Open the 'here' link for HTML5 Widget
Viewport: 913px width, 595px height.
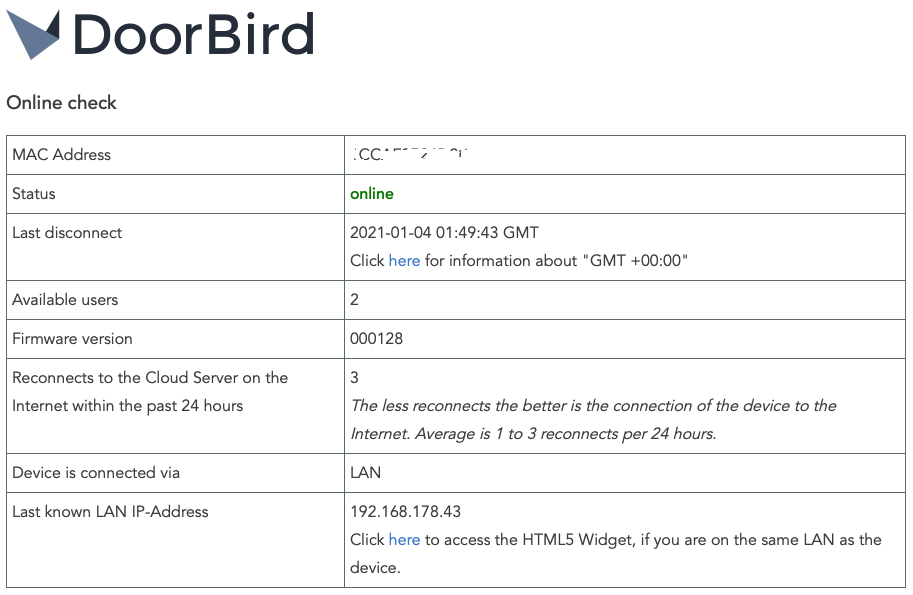pos(404,540)
